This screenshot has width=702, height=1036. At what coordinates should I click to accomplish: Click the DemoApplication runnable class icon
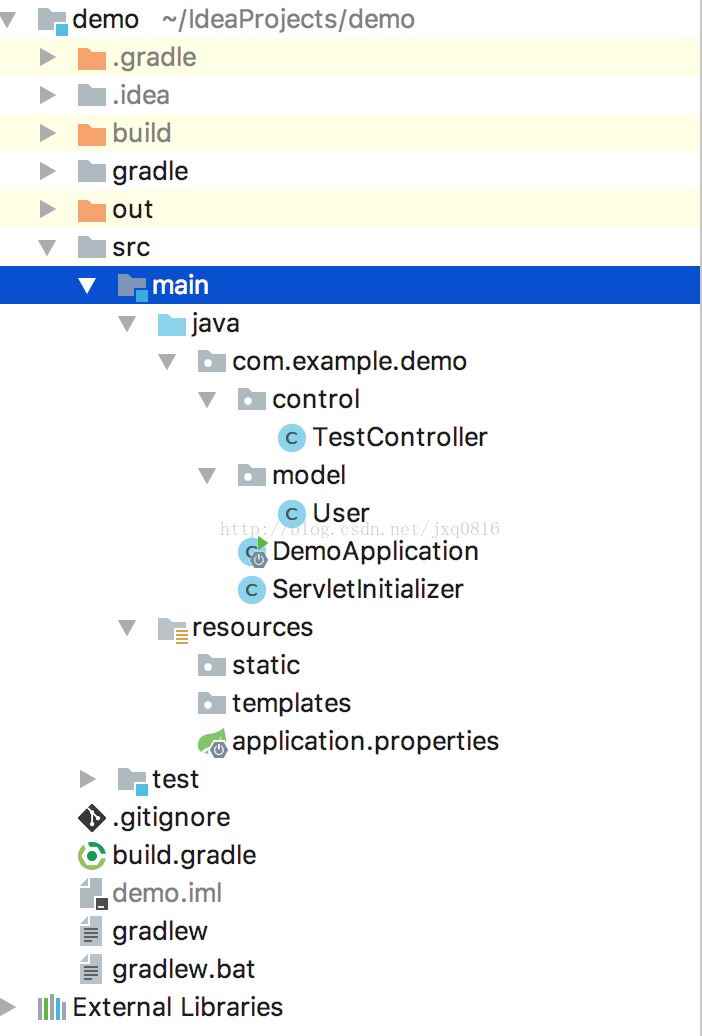[x=253, y=552]
